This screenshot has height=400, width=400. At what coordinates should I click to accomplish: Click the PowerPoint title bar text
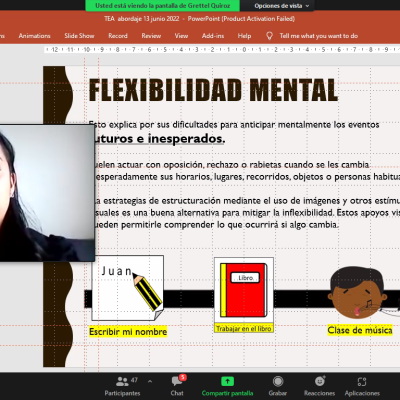[199, 19]
